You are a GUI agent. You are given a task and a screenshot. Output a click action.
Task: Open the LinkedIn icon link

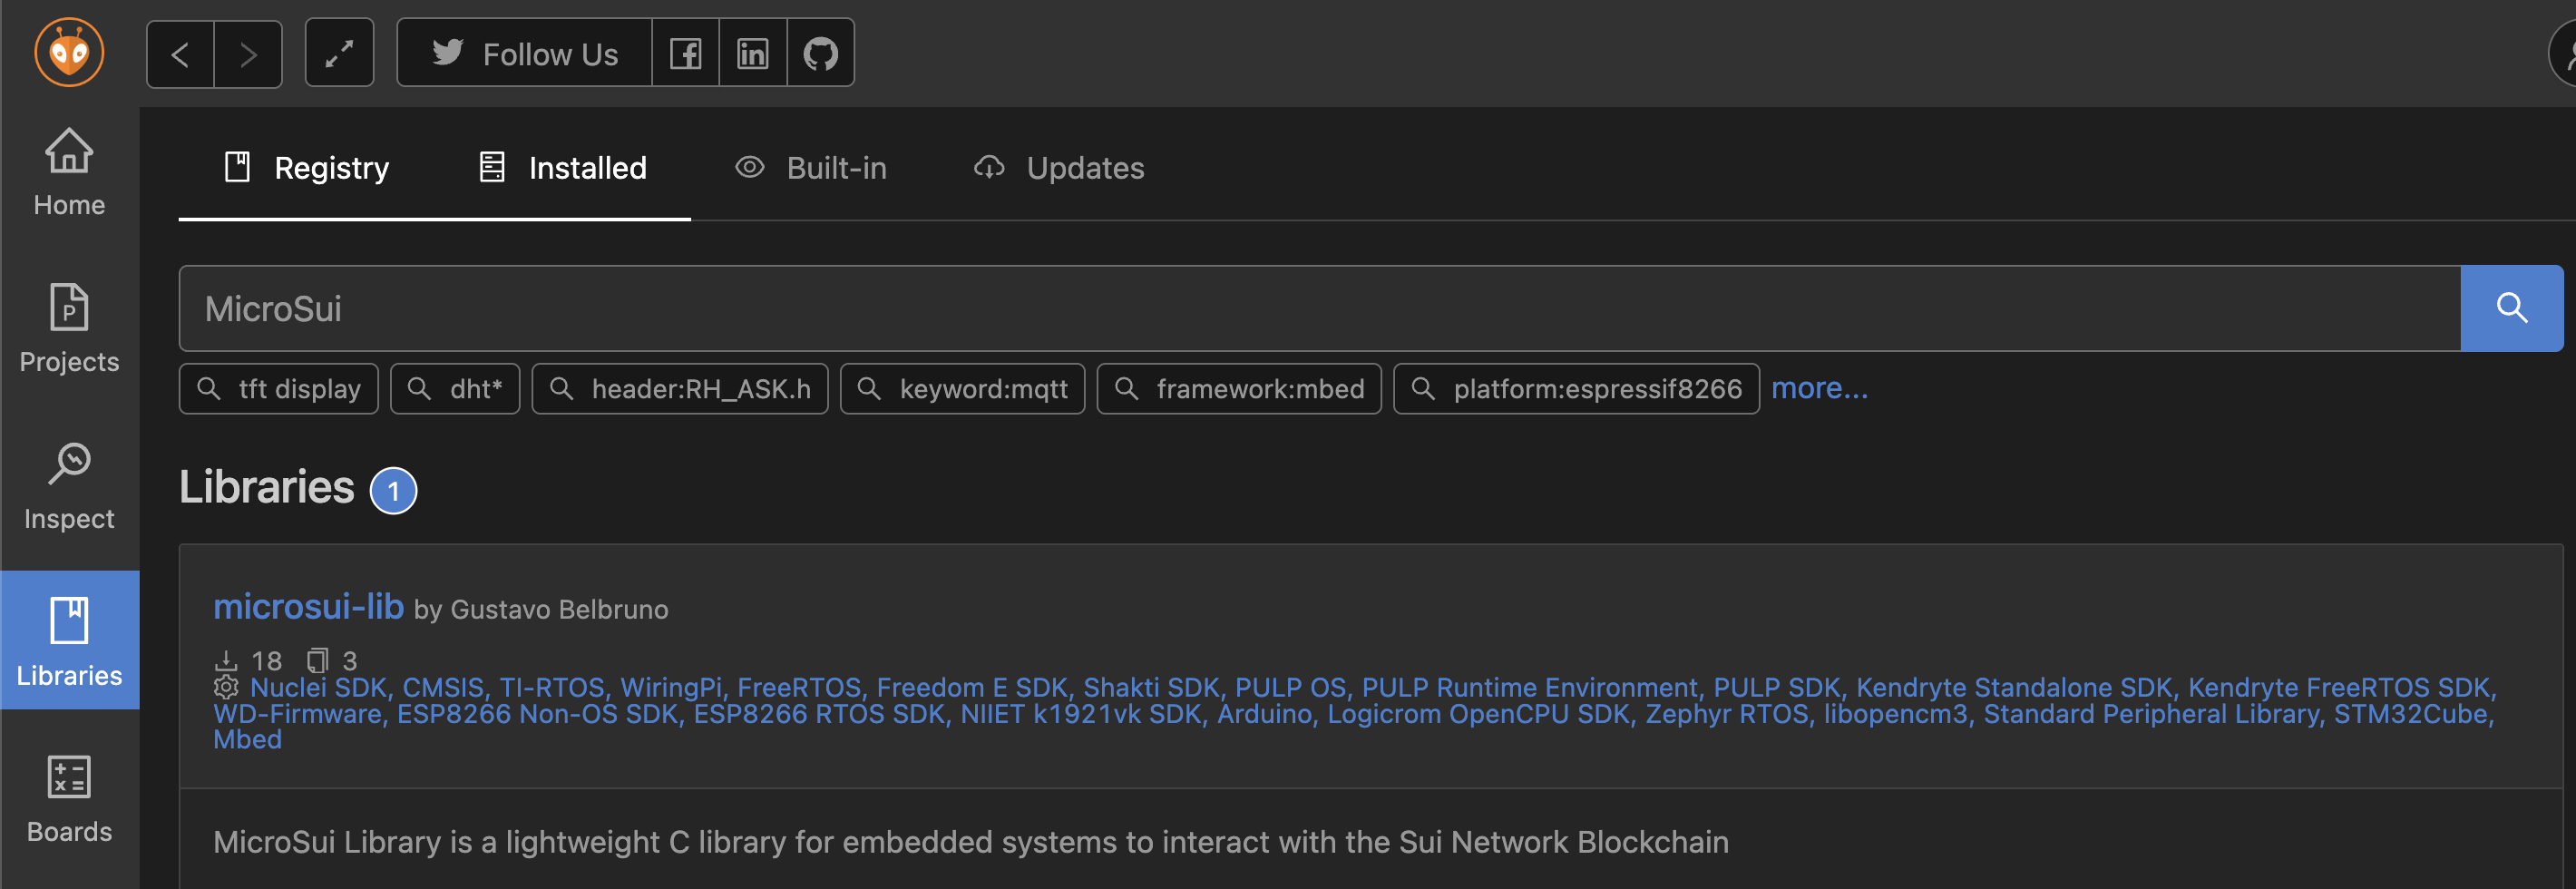point(753,53)
